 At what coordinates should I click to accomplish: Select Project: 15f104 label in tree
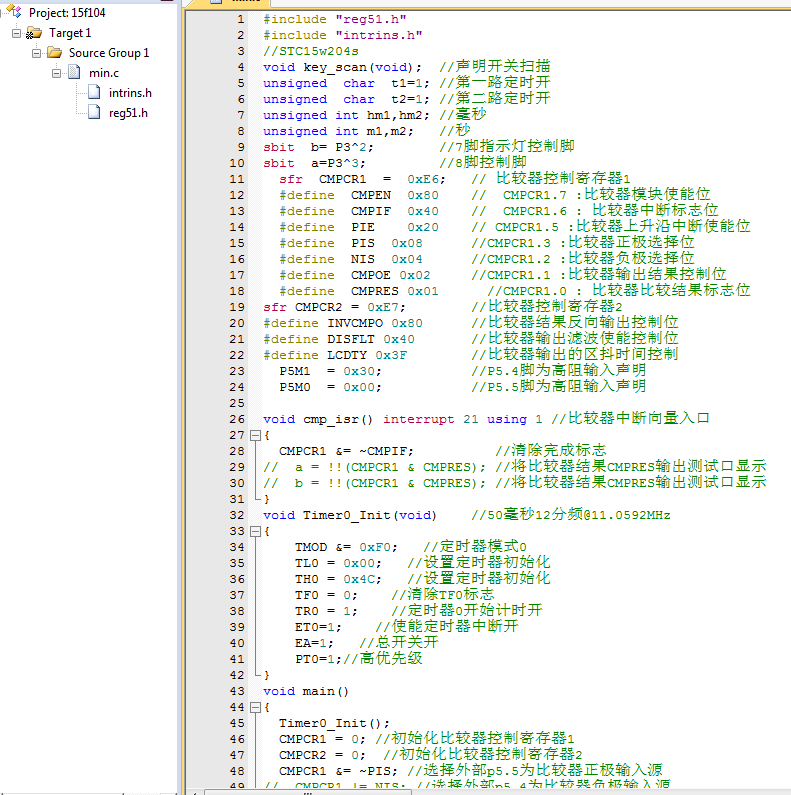67,13
